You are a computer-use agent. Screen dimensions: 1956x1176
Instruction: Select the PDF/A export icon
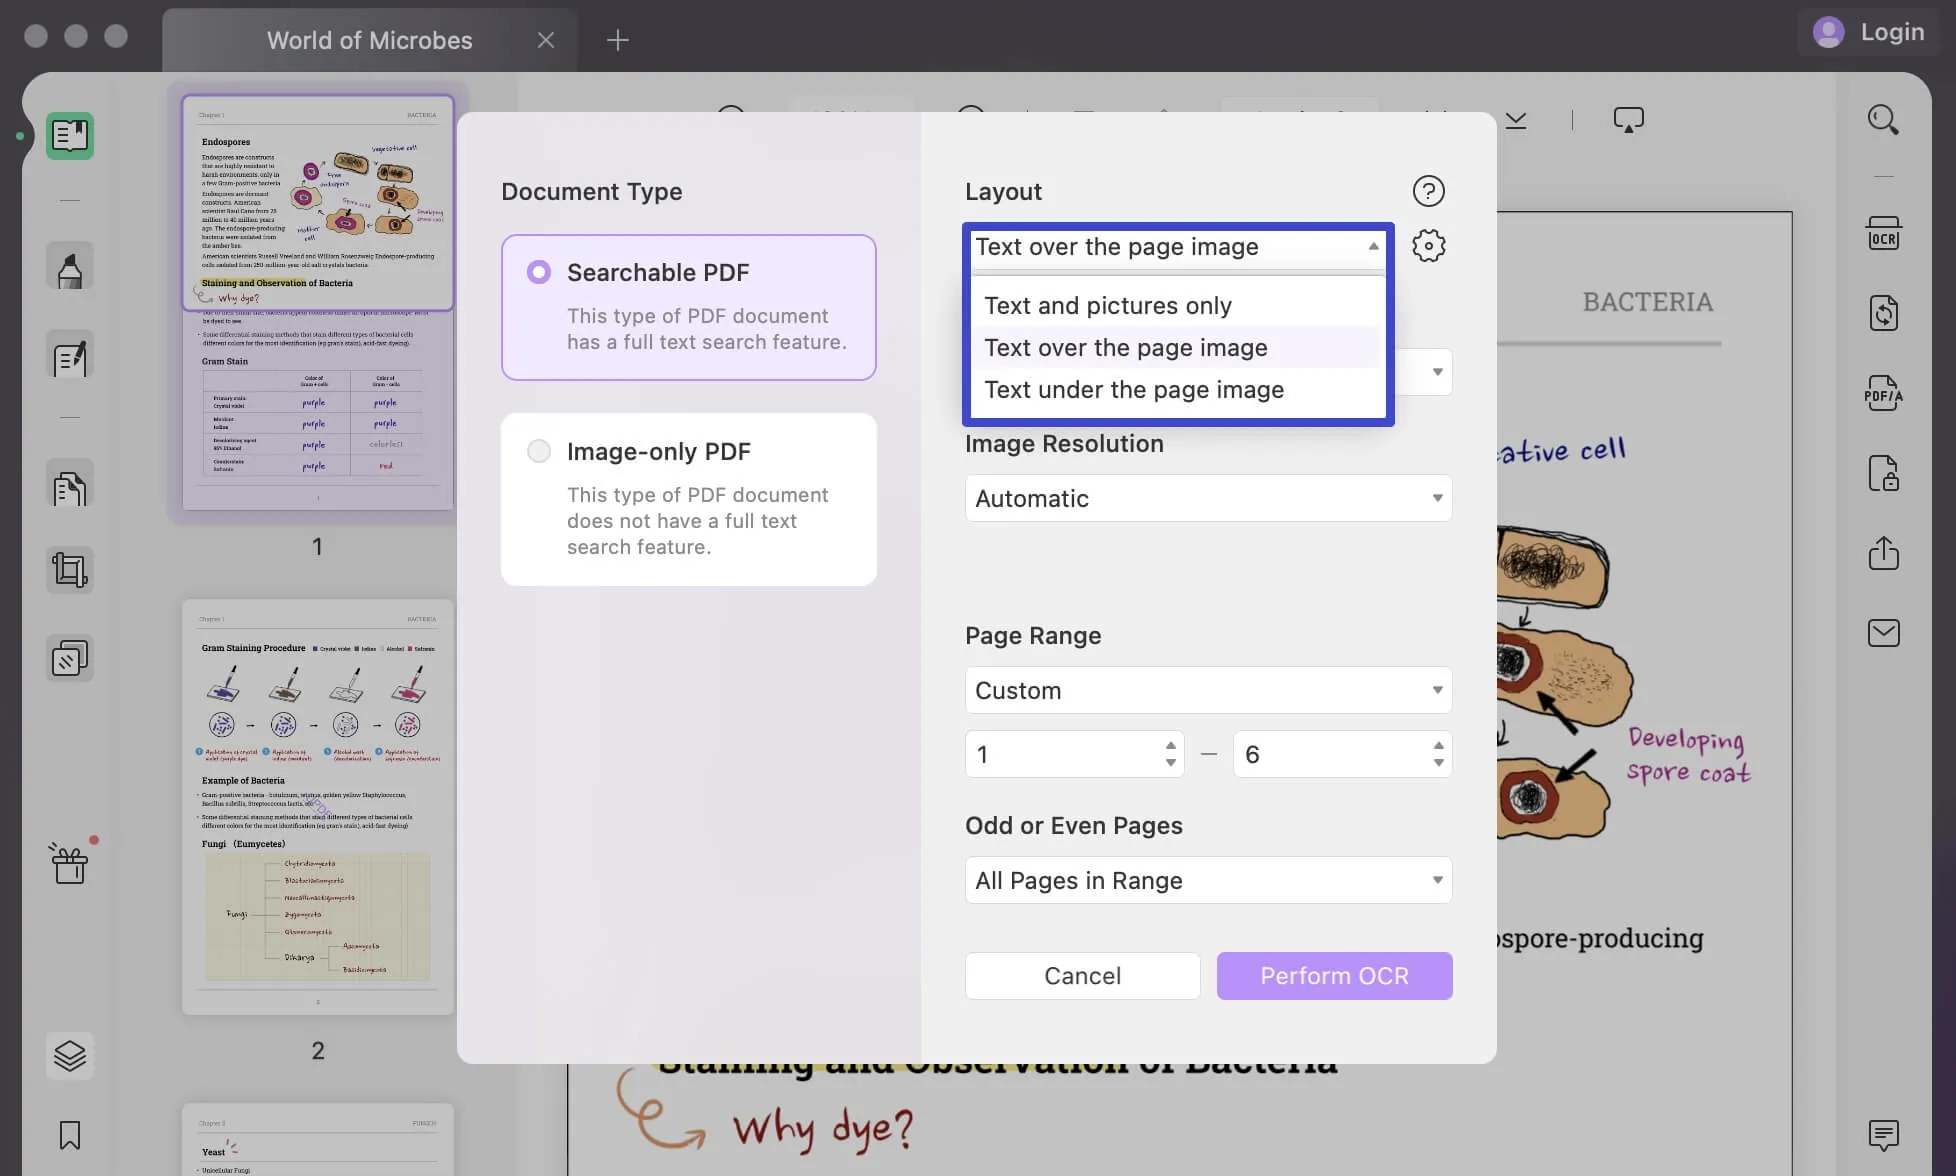(1883, 394)
